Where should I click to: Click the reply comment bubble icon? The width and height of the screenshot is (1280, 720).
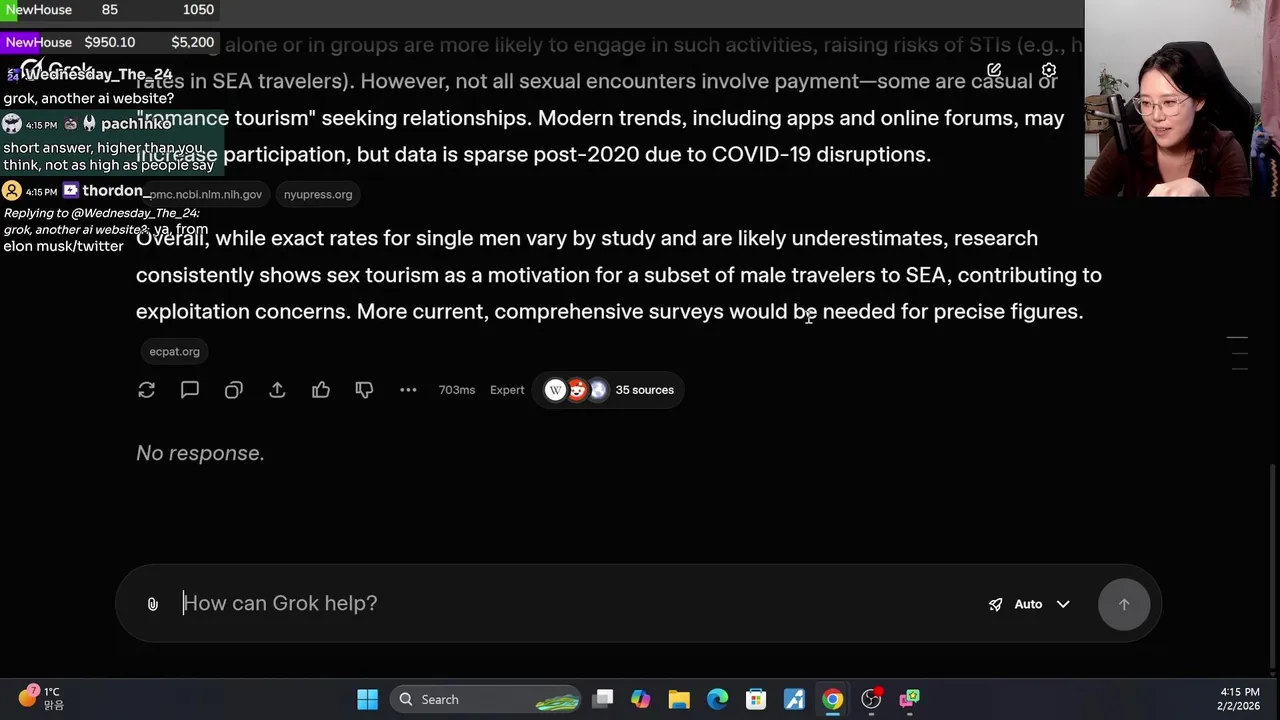click(190, 390)
